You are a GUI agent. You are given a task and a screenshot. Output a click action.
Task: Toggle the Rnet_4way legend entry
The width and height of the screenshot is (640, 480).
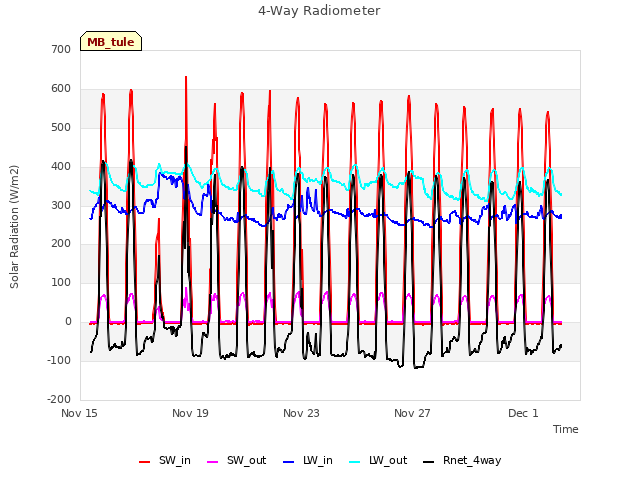coord(462,460)
